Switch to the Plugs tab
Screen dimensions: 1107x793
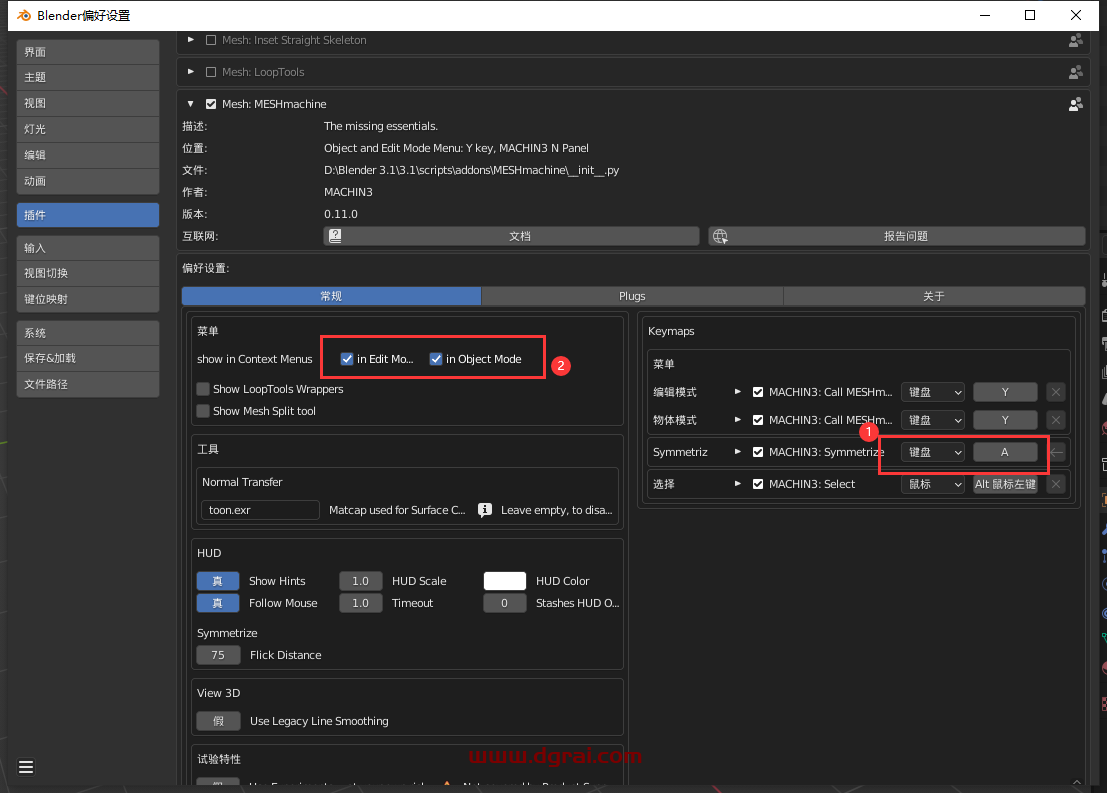click(632, 296)
